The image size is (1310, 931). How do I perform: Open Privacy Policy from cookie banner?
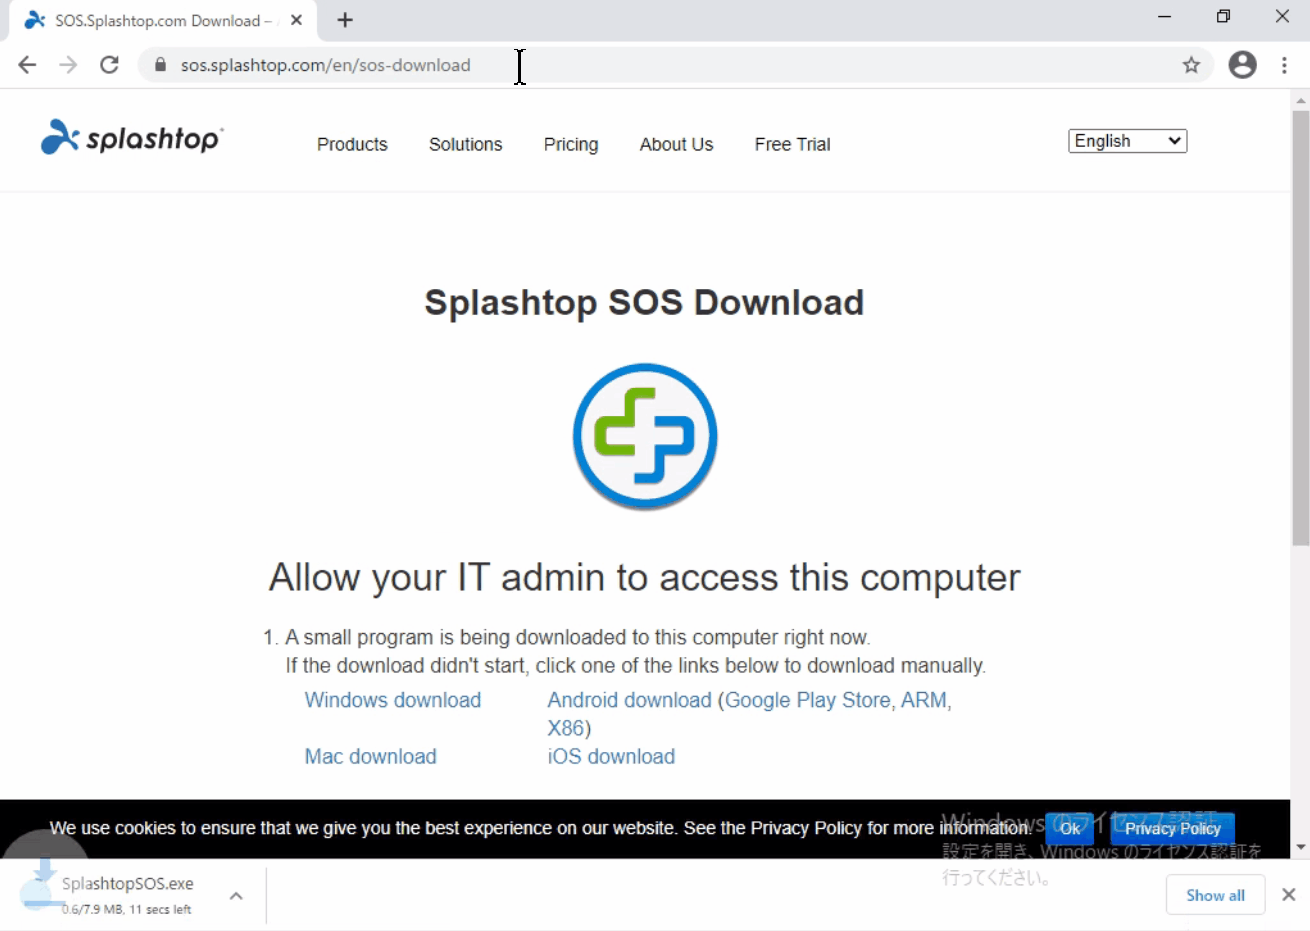pyautogui.click(x=1173, y=828)
